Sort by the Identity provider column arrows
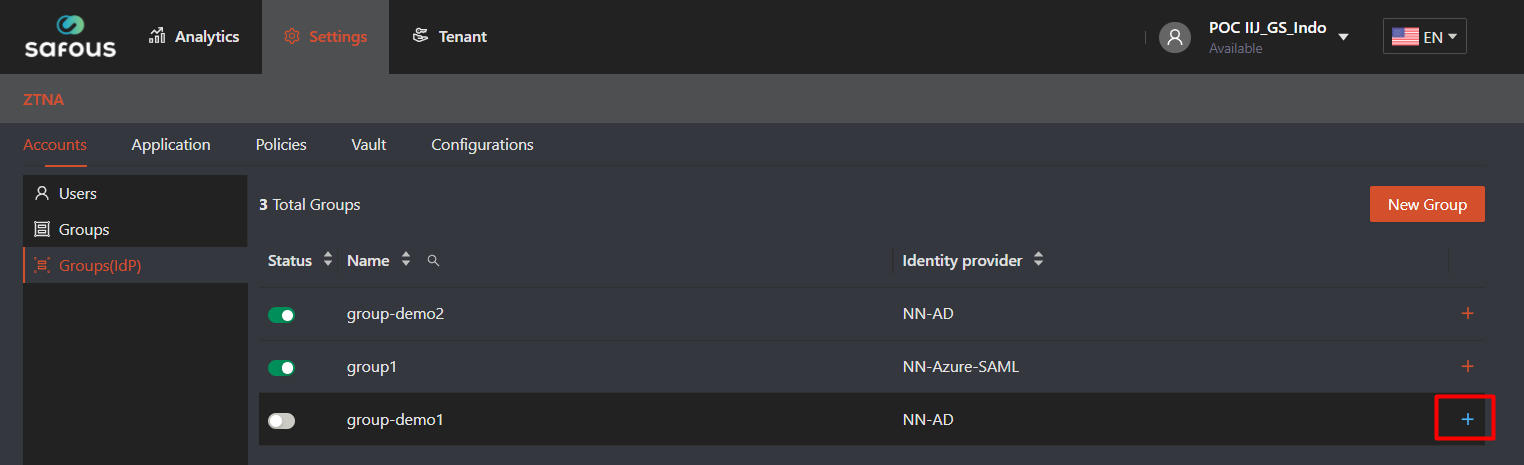 pyautogui.click(x=1038, y=260)
